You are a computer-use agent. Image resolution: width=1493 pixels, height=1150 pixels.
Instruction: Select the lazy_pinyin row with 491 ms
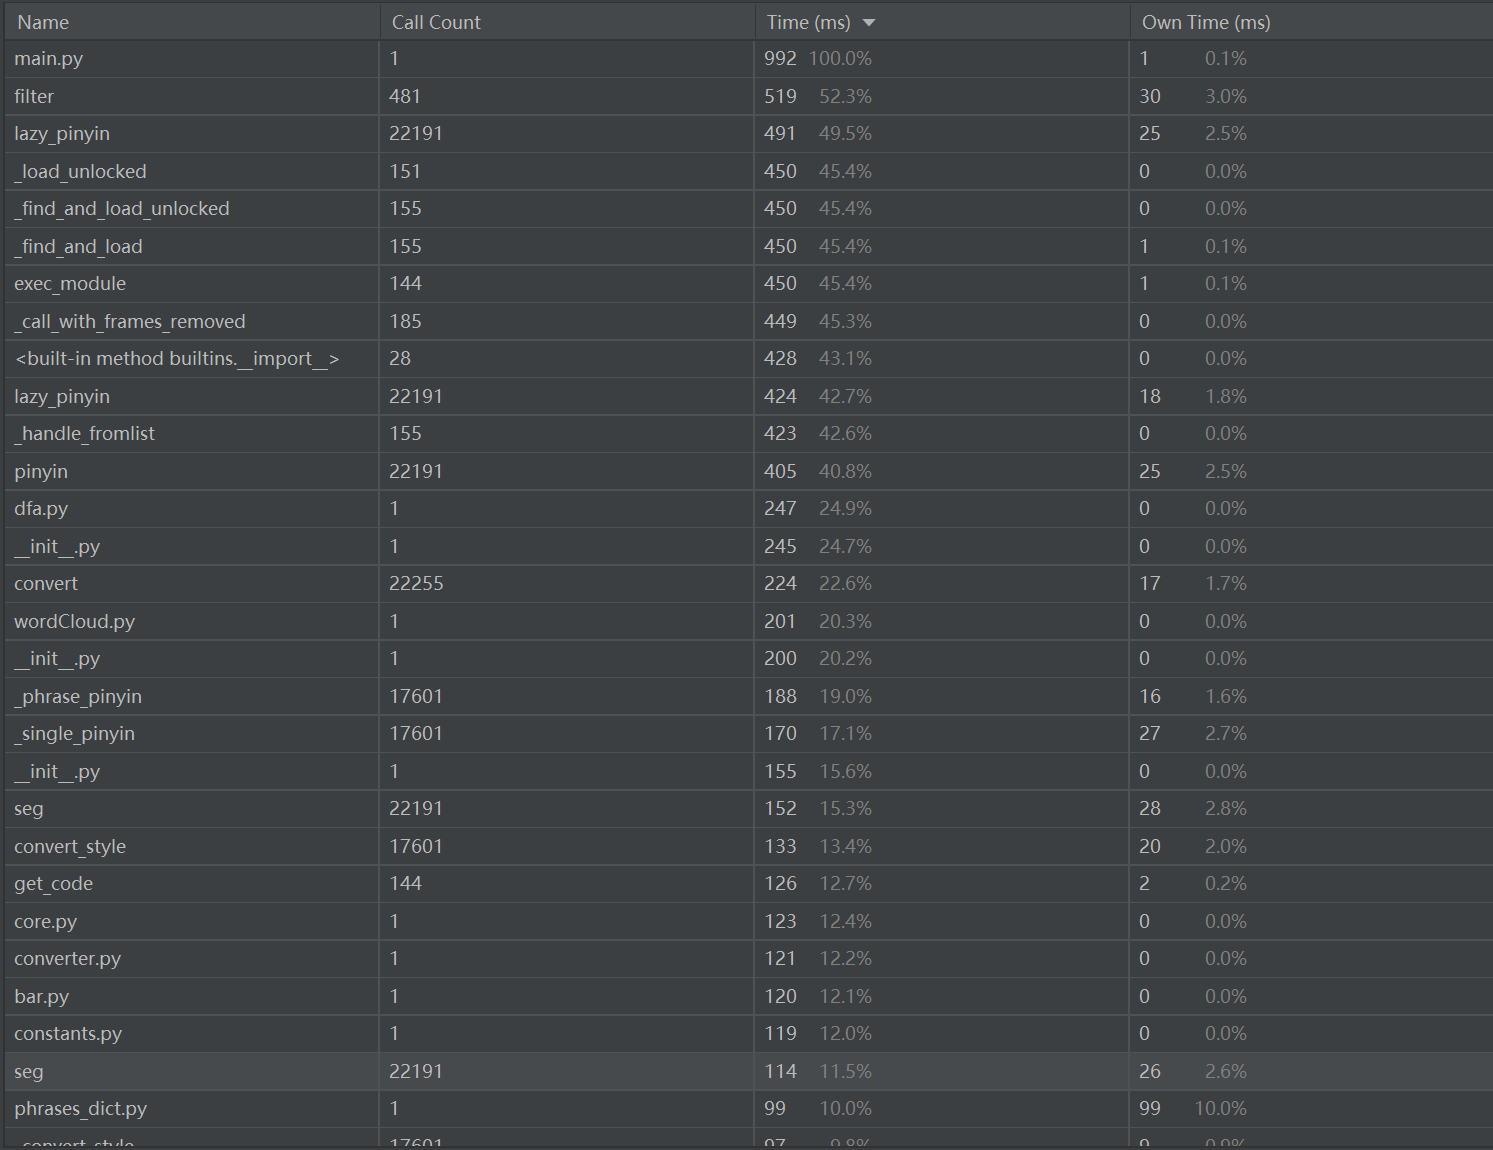[748, 134]
